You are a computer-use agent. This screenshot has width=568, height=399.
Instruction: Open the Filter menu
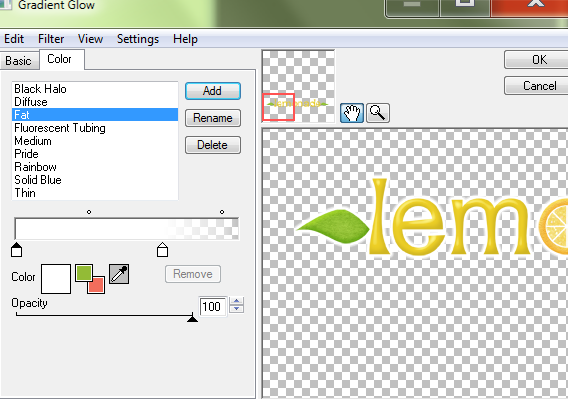pyautogui.click(x=51, y=39)
